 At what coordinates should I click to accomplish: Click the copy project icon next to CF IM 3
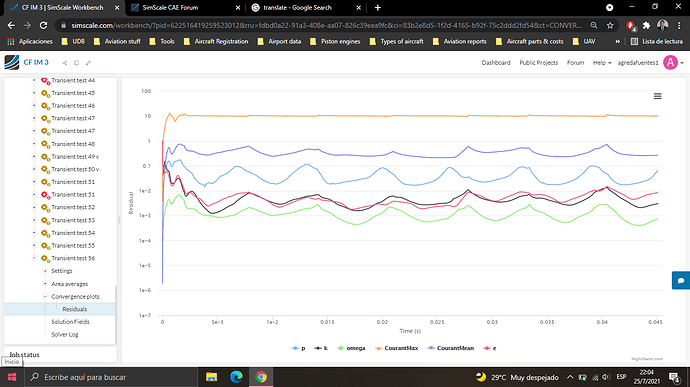(x=77, y=63)
